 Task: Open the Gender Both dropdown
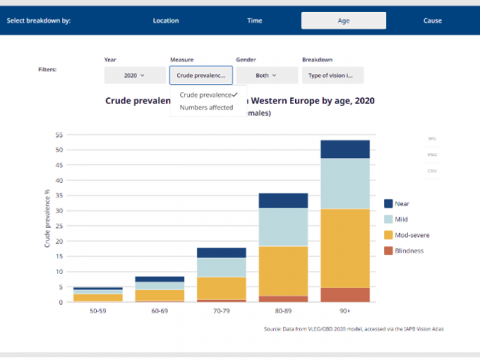click(267, 75)
